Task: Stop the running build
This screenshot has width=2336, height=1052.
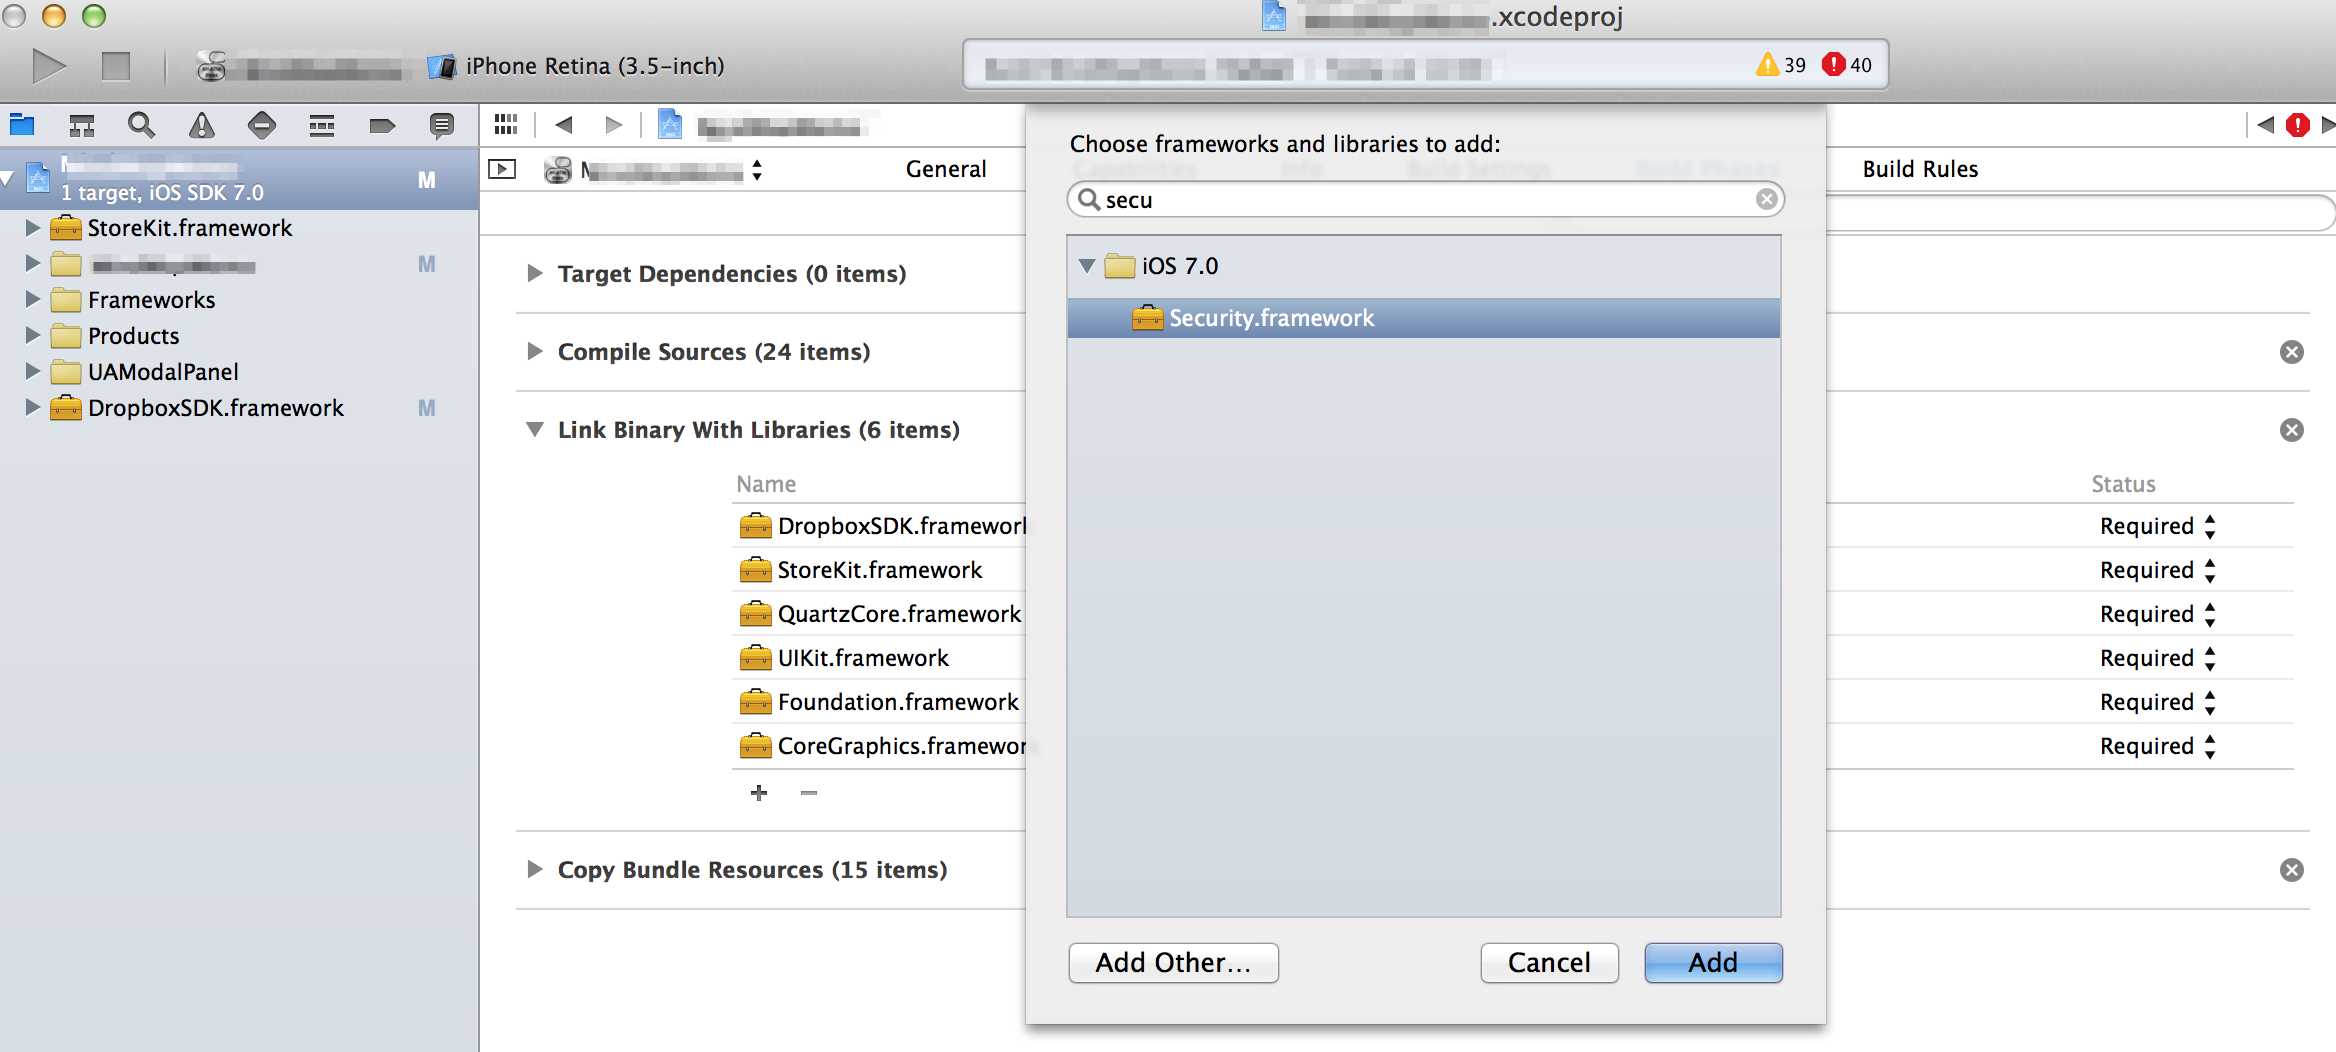Action: [x=116, y=66]
